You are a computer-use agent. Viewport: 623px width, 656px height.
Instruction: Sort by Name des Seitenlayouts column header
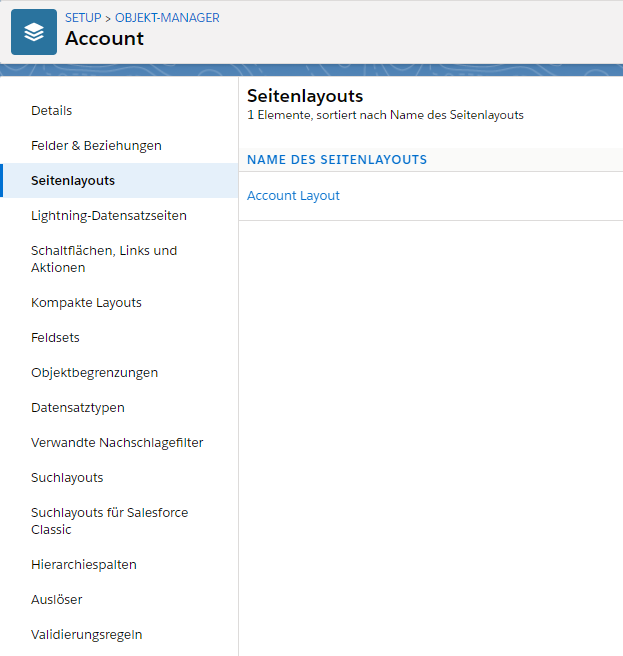(x=337, y=159)
